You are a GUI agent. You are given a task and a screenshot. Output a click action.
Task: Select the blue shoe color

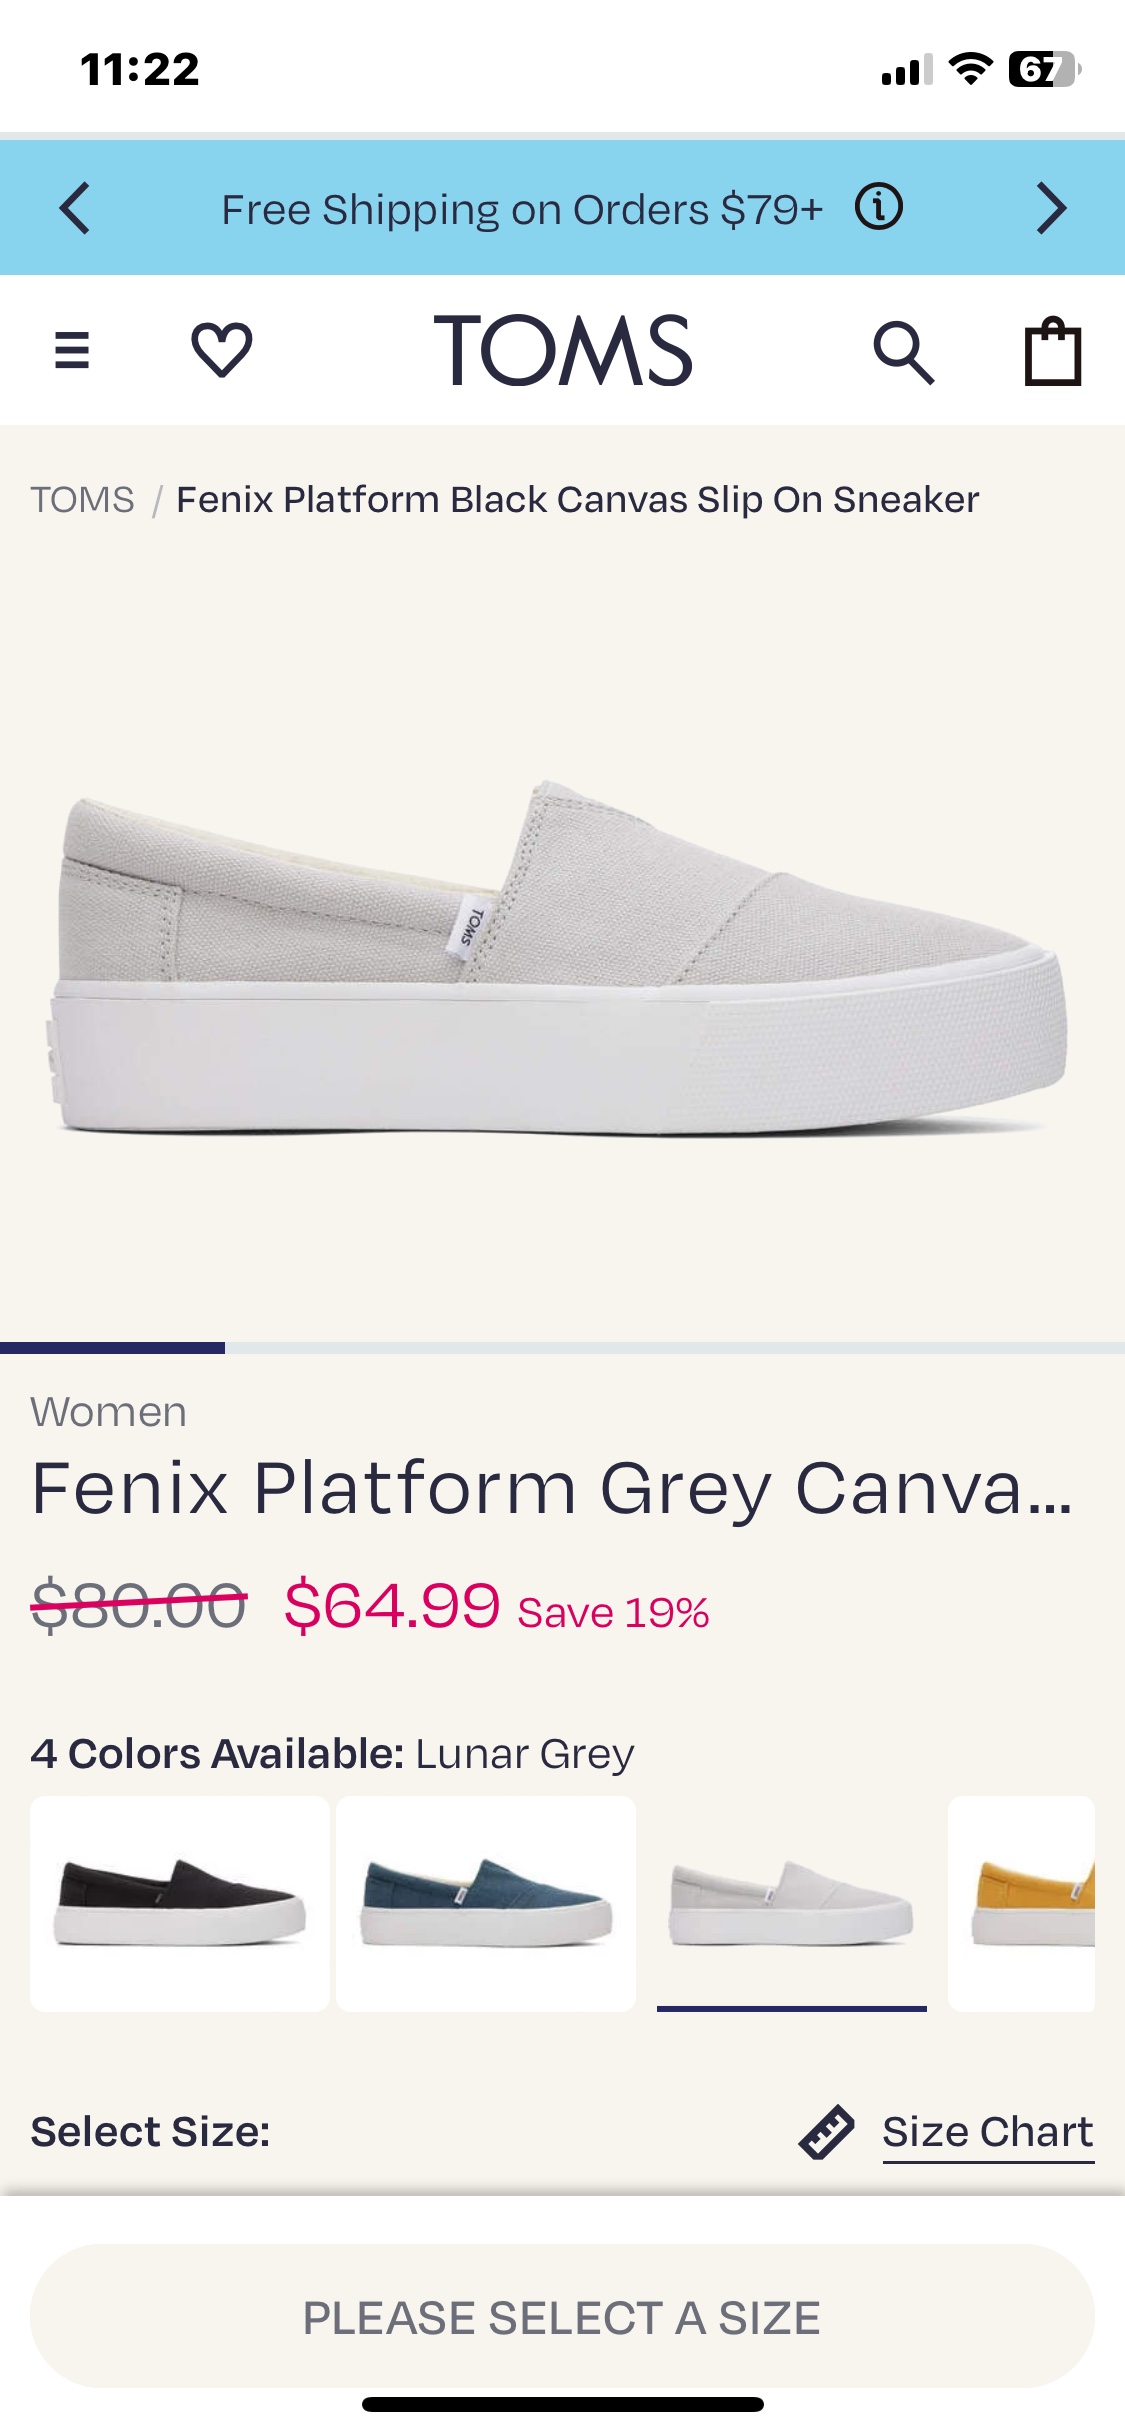click(486, 1903)
